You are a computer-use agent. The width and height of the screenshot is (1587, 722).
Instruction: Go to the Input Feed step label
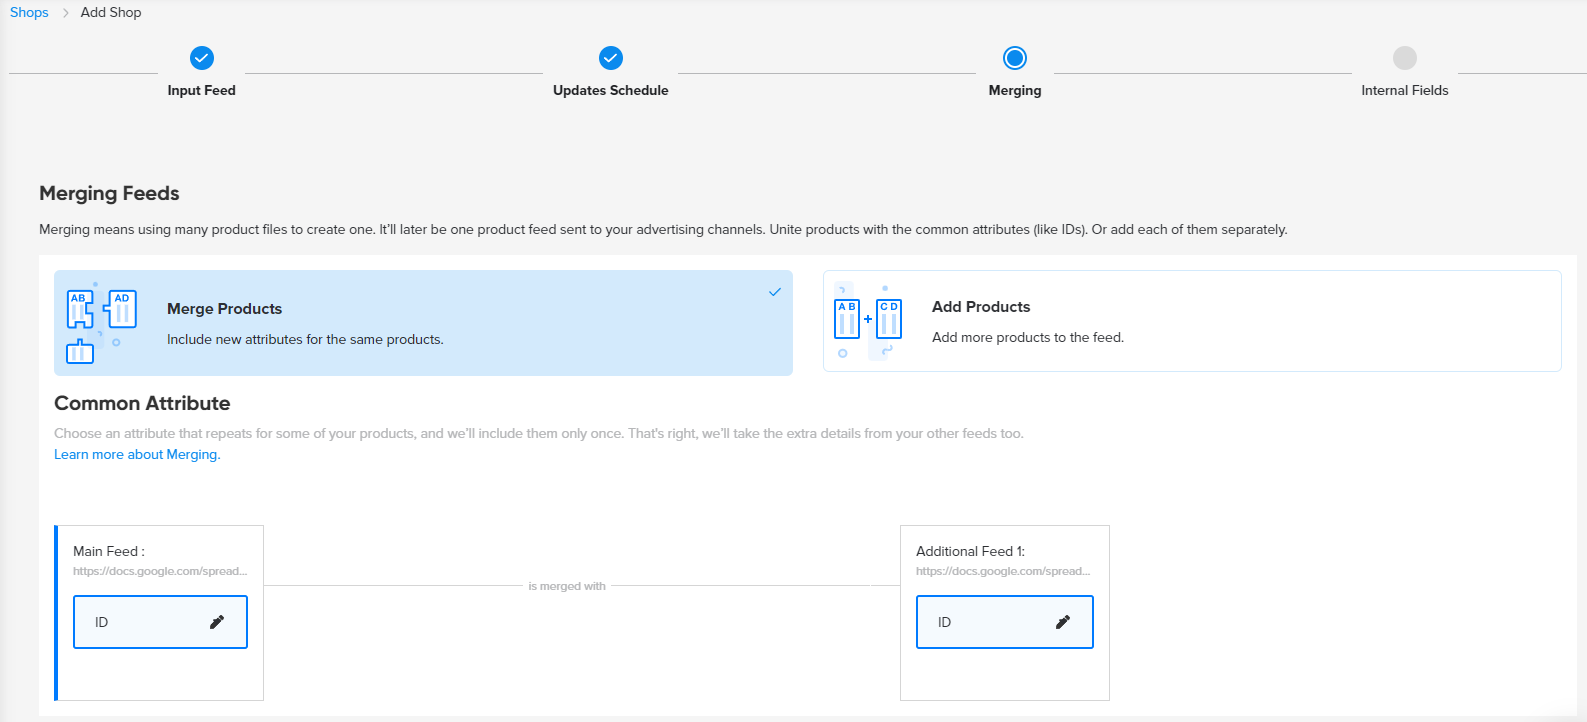coord(202,90)
